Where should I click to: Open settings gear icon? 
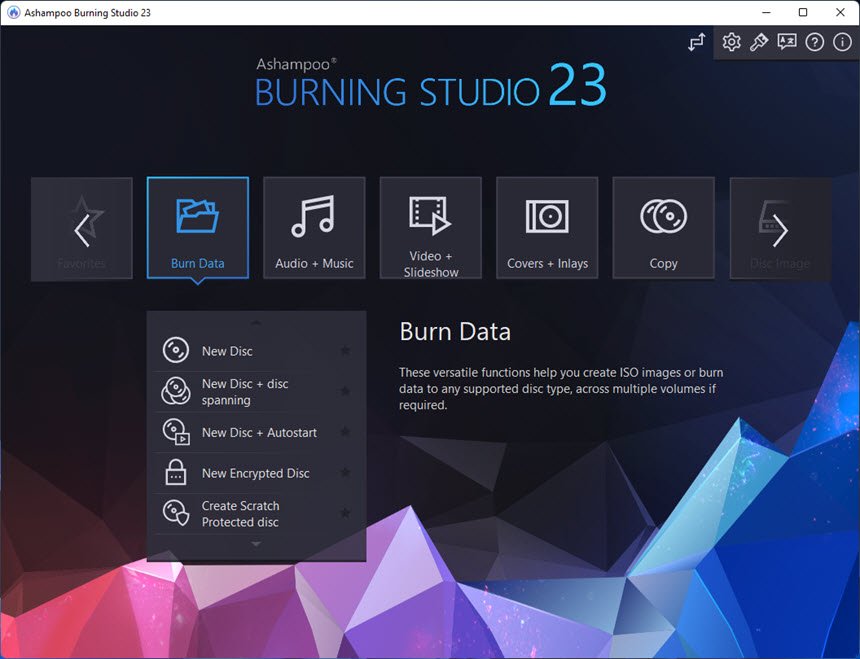coord(731,42)
